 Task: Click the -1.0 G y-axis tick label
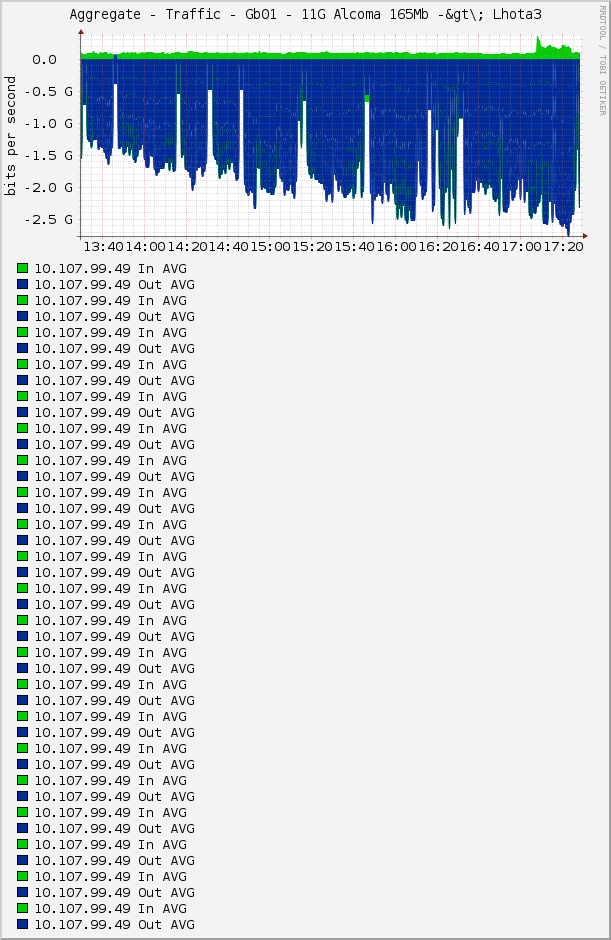pyautogui.click(x=51, y=124)
